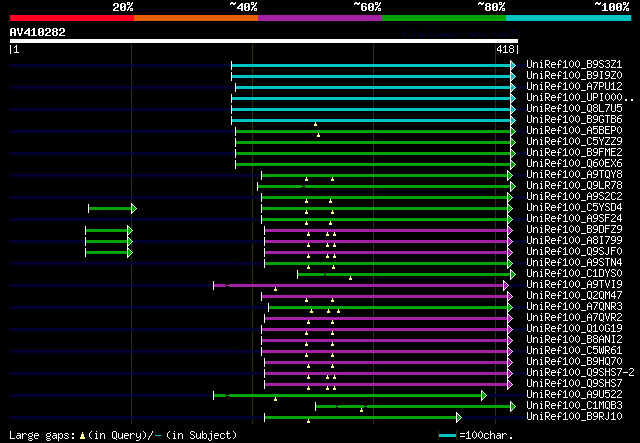Click the purple alignment bar for UniRef100_A9TVI9

(359, 286)
